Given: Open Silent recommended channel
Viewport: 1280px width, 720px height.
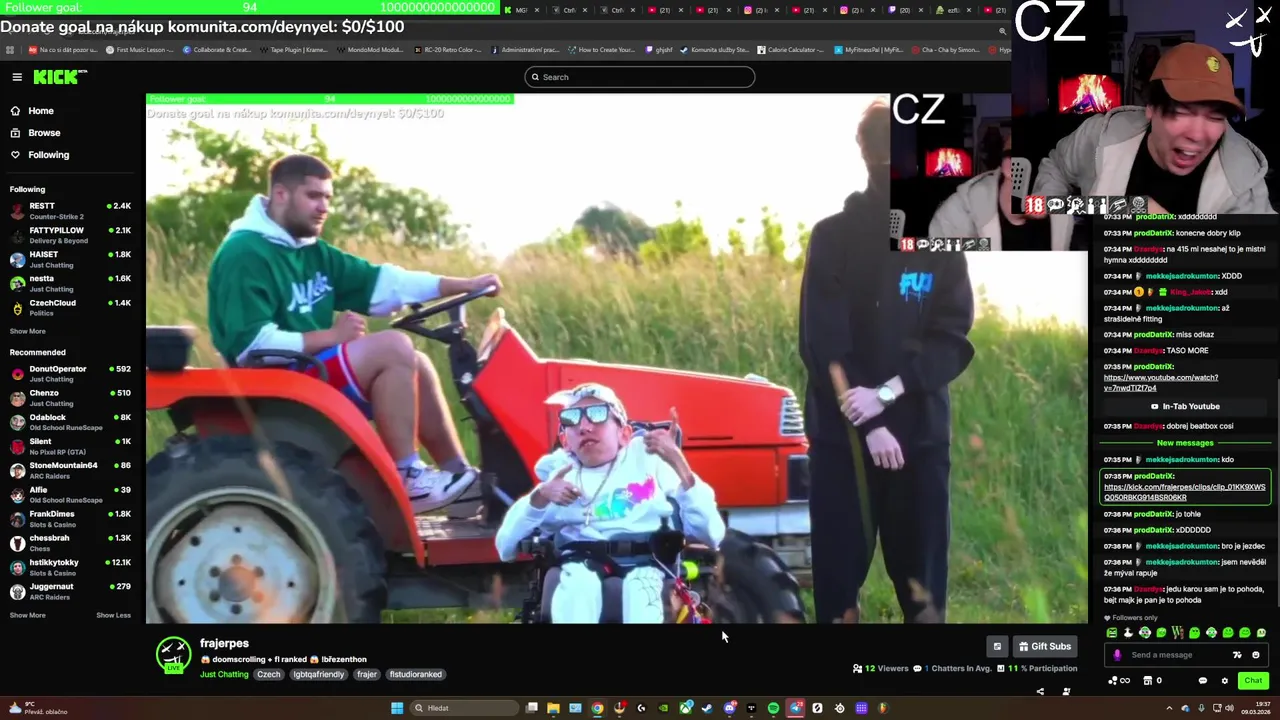Looking at the screenshot, I should click(70, 446).
